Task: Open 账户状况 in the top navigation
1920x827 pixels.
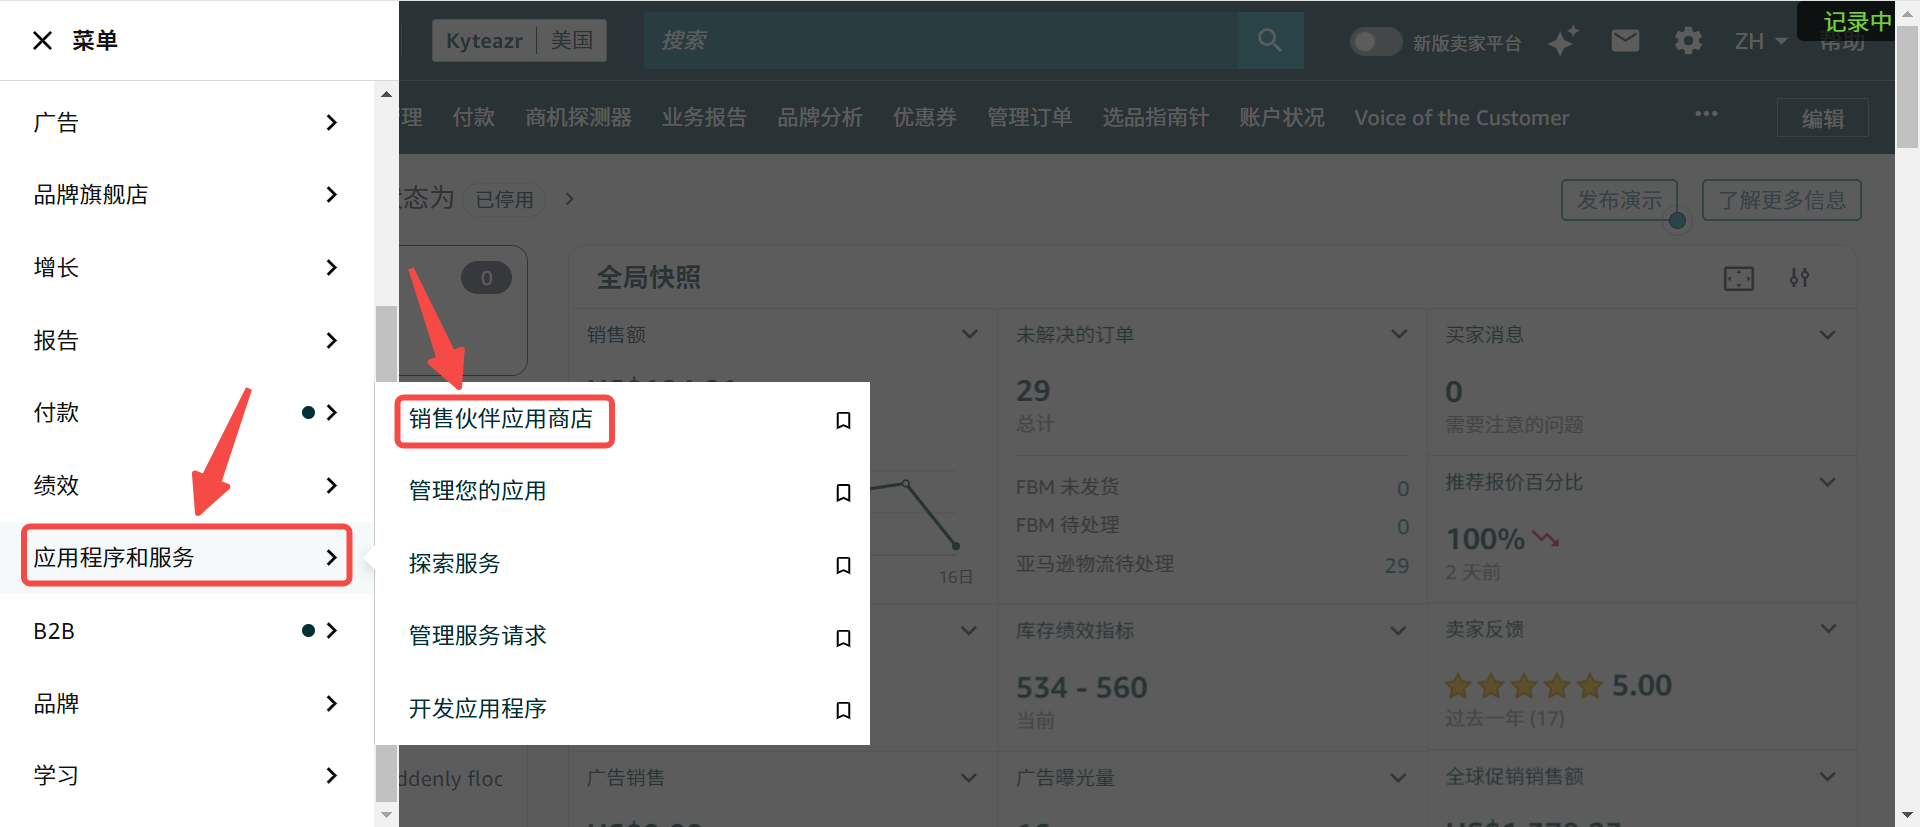Action: pos(1282,118)
